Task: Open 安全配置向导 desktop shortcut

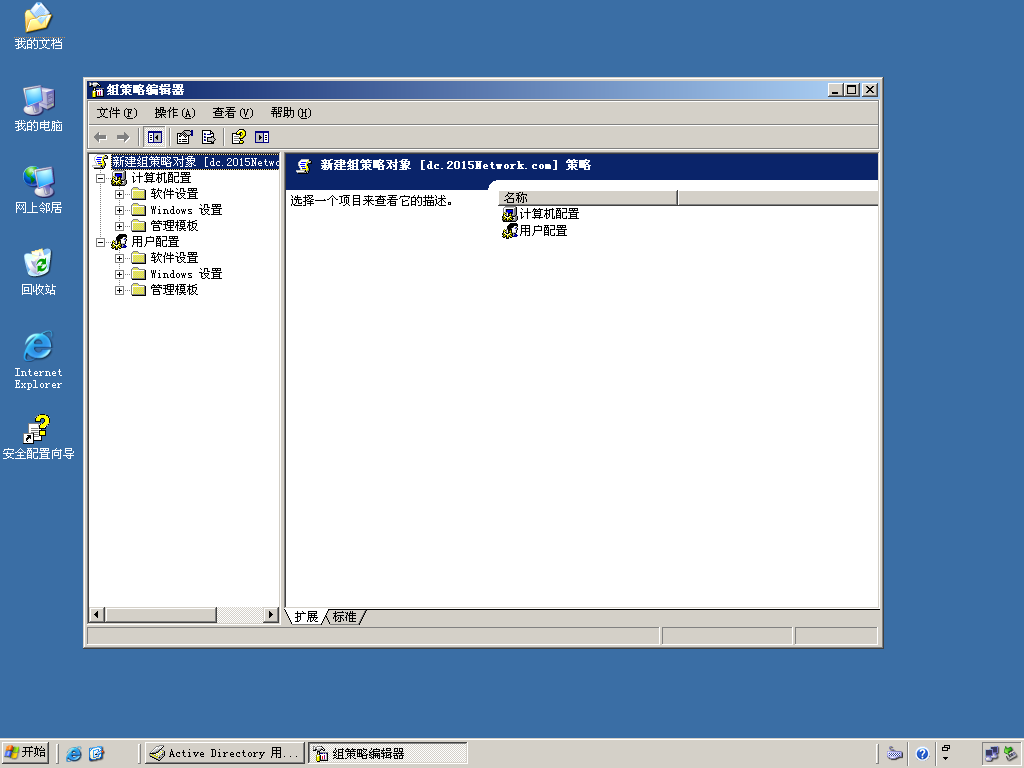Action: pyautogui.click(x=39, y=437)
